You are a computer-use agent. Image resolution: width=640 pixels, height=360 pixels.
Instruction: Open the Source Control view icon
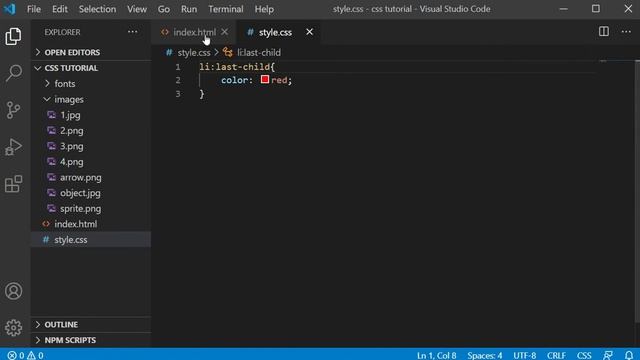(x=13, y=110)
